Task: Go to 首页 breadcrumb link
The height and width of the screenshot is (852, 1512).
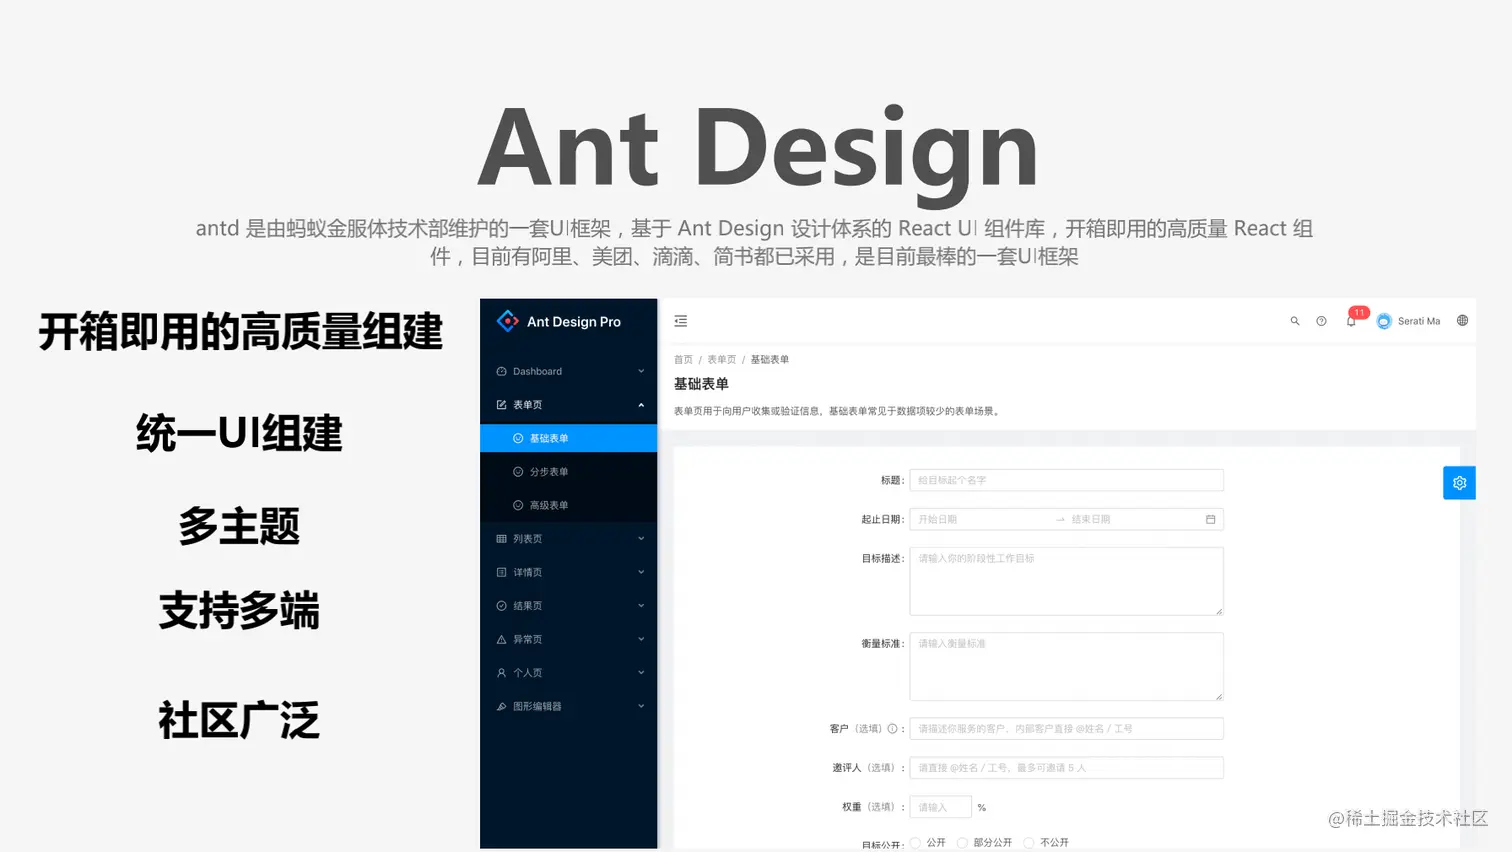Action: 683,360
